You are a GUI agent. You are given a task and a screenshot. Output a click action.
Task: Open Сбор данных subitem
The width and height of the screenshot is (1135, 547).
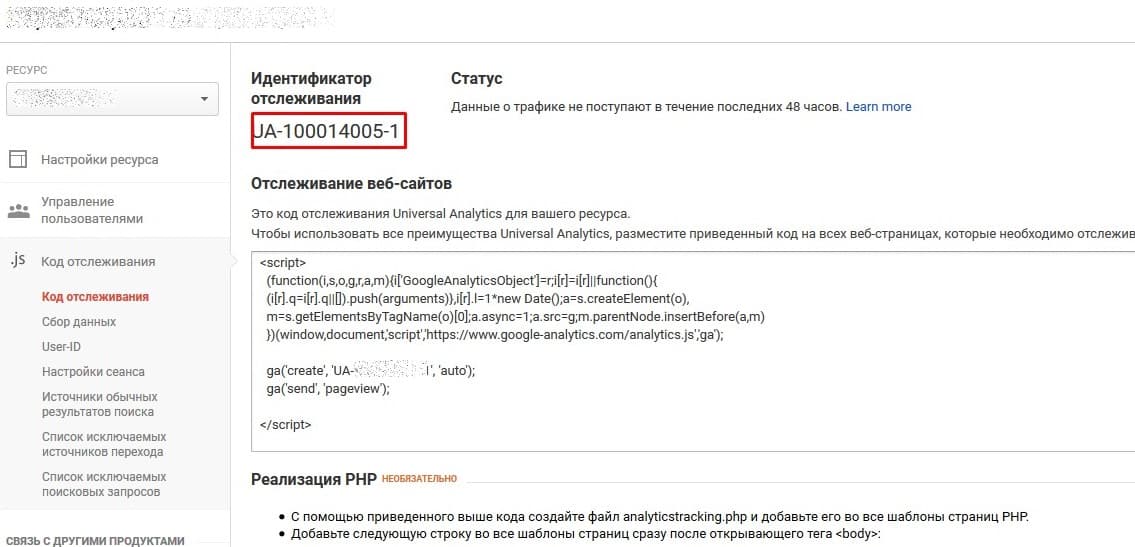coord(79,322)
